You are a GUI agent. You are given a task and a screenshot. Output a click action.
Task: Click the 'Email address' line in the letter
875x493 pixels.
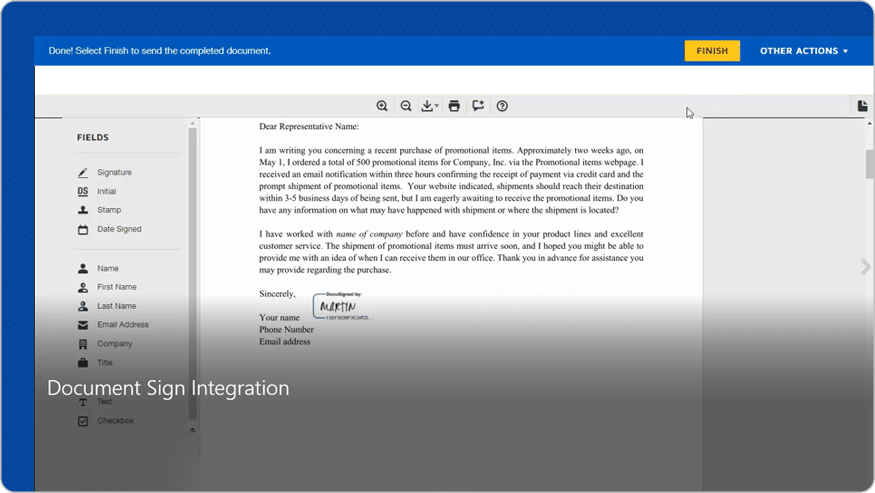coord(285,342)
